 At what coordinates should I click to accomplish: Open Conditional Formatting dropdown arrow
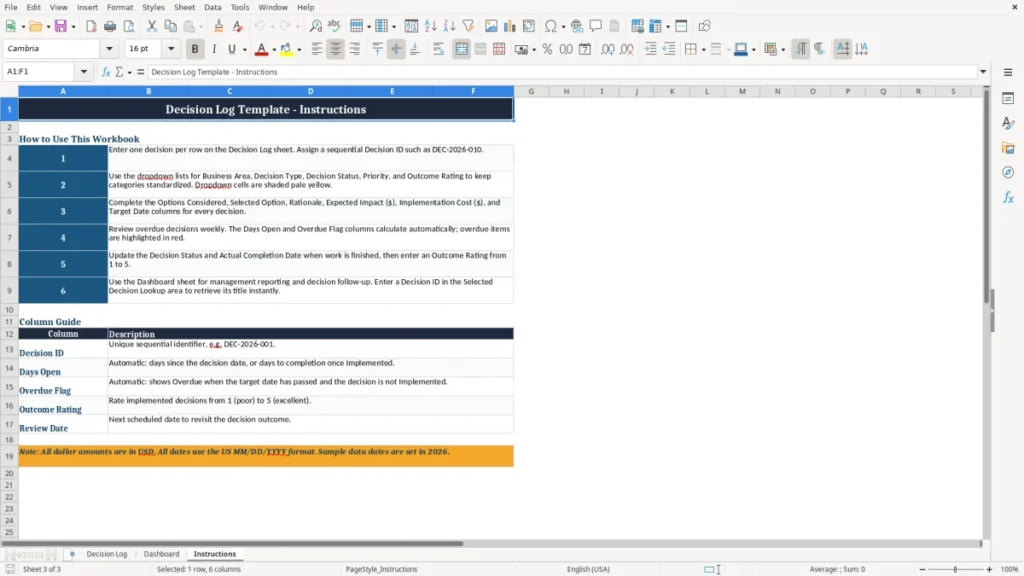click(x=783, y=50)
